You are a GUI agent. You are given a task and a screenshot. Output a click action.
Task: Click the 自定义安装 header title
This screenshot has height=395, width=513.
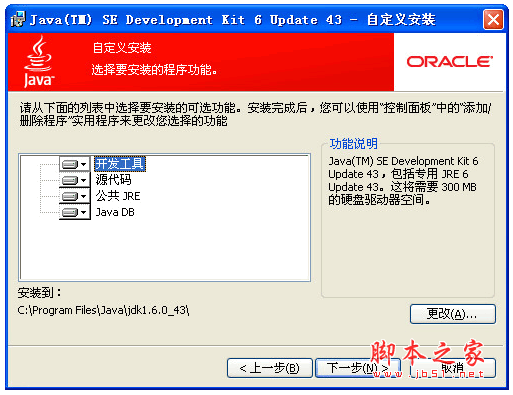(122, 48)
